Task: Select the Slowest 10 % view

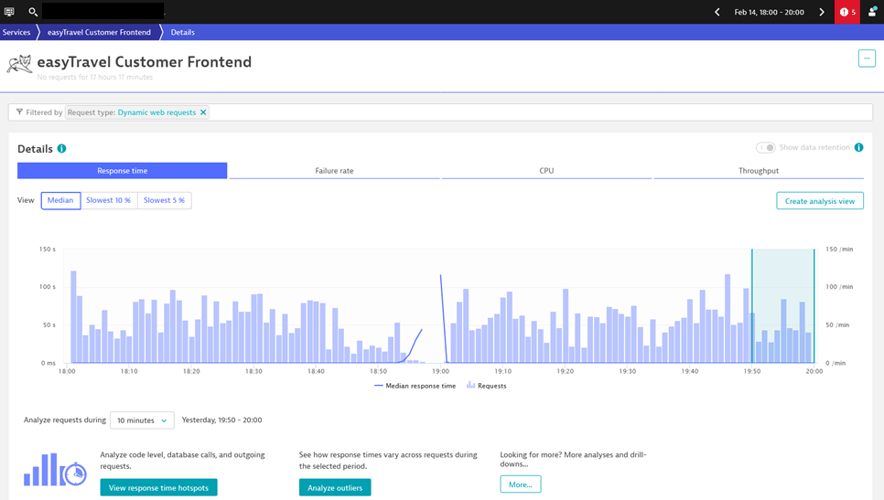Action: click(108, 200)
